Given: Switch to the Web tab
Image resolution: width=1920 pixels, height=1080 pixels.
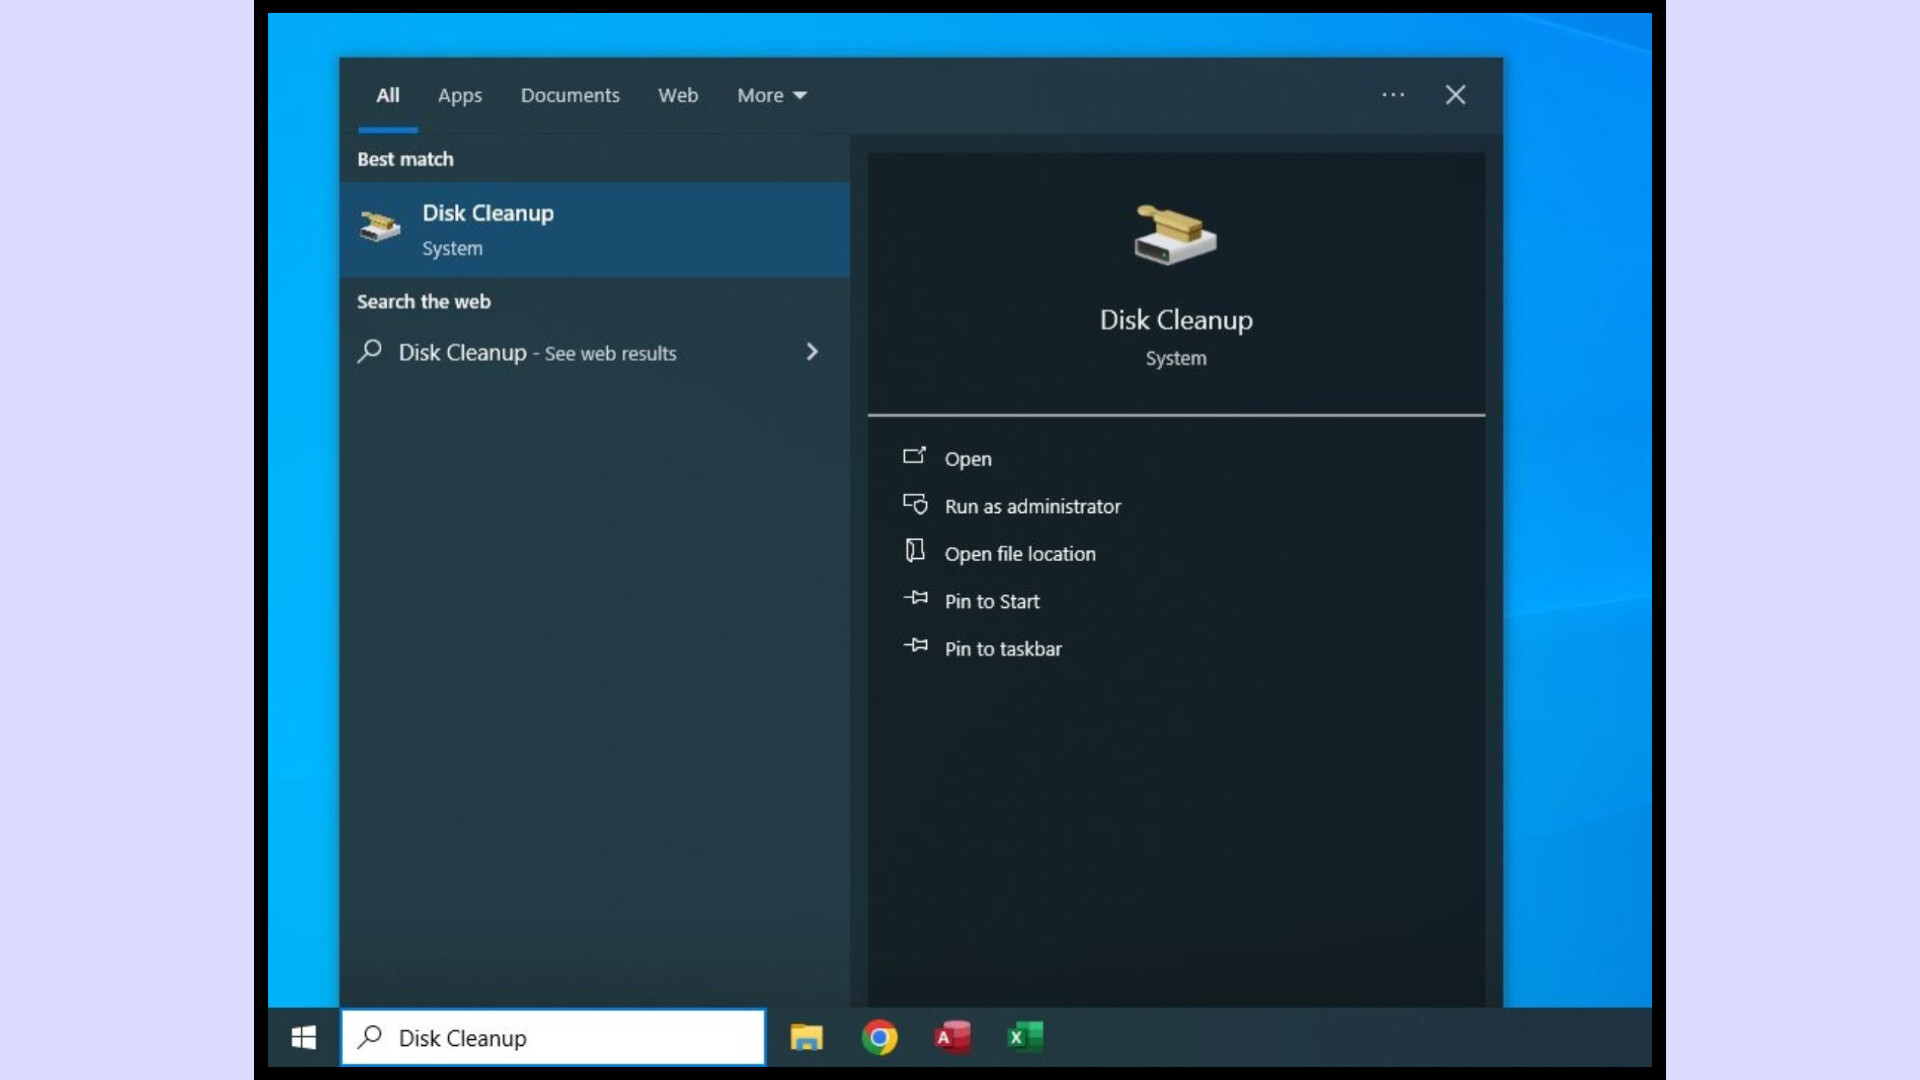Looking at the screenshot, I should (678, 96).
